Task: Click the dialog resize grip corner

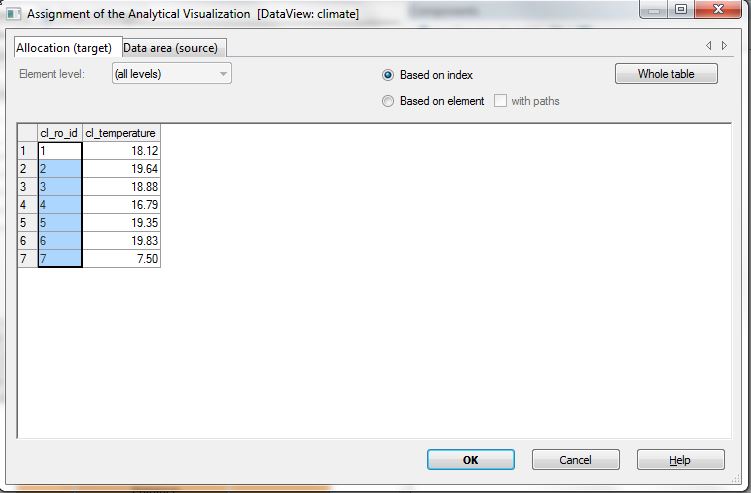Action: point(736,479)
